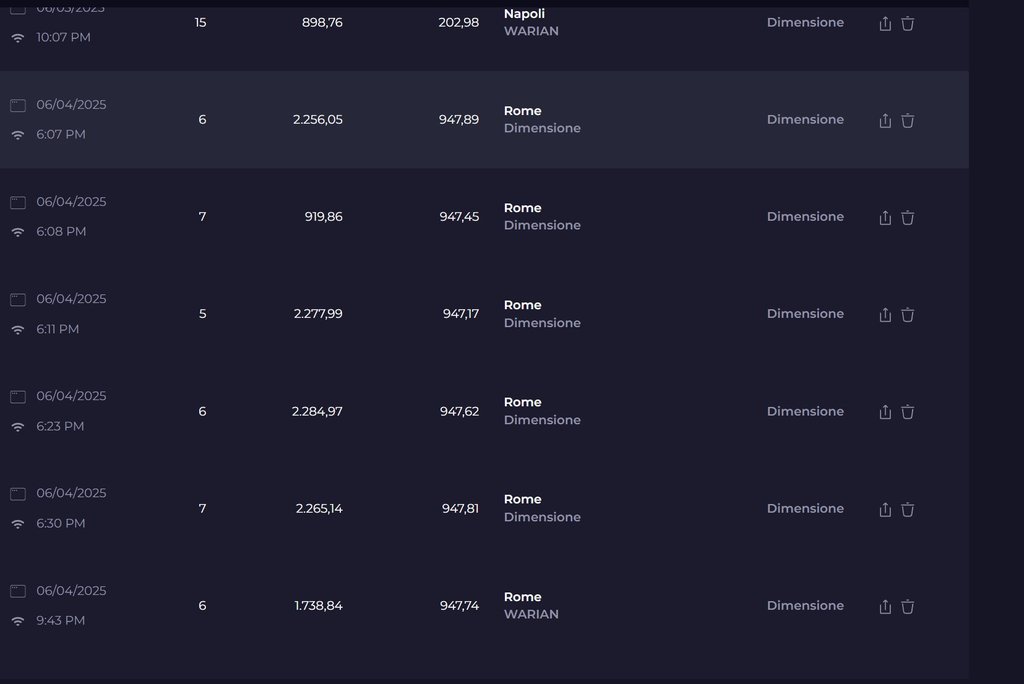The width and height of the screenshot is (1024, 684).
Task: Share the 6:23 PM test result
Action: 885,411
